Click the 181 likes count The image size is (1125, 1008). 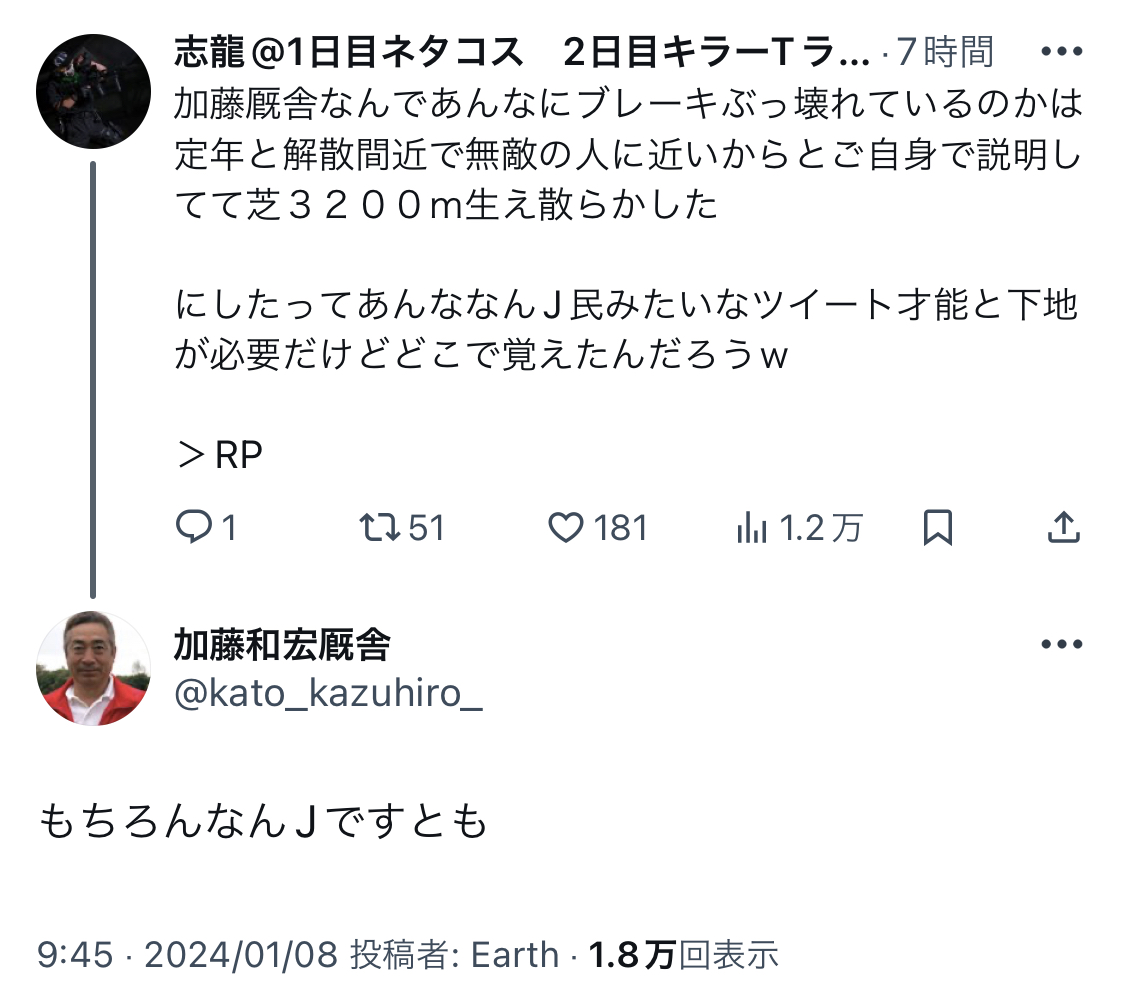point(621,527)
